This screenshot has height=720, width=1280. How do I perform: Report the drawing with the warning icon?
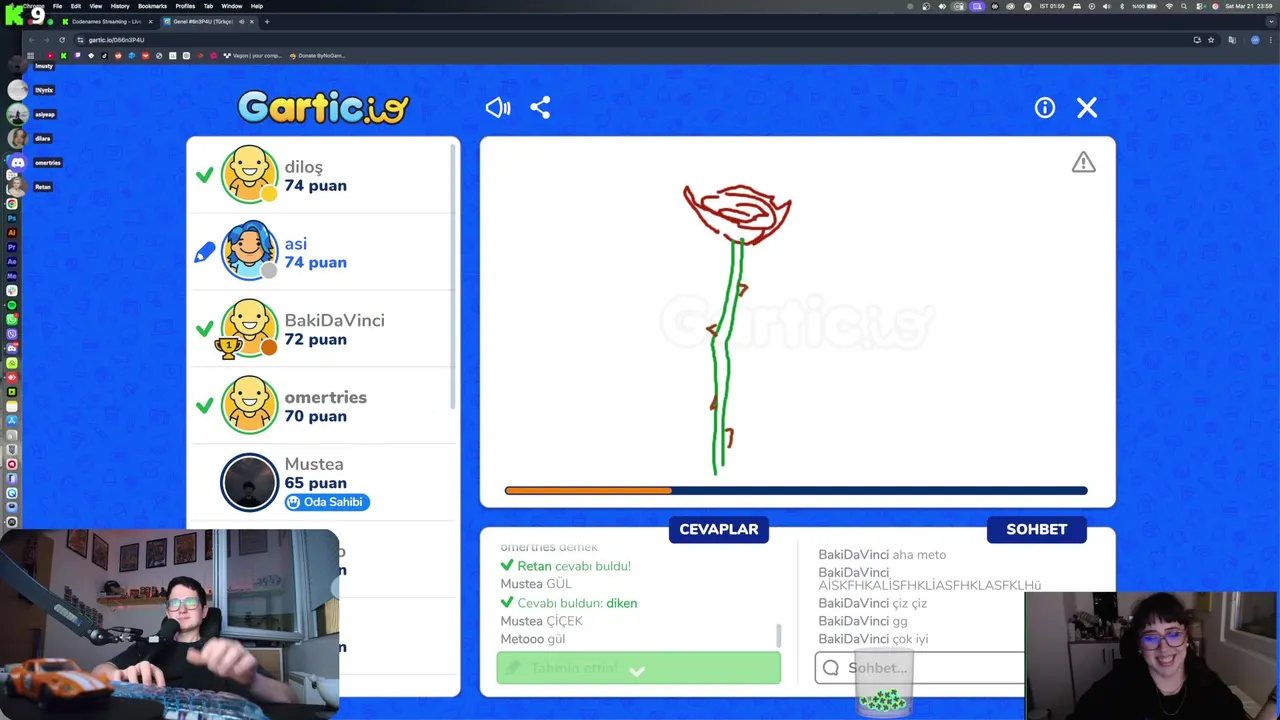(x=1084, y=162)
